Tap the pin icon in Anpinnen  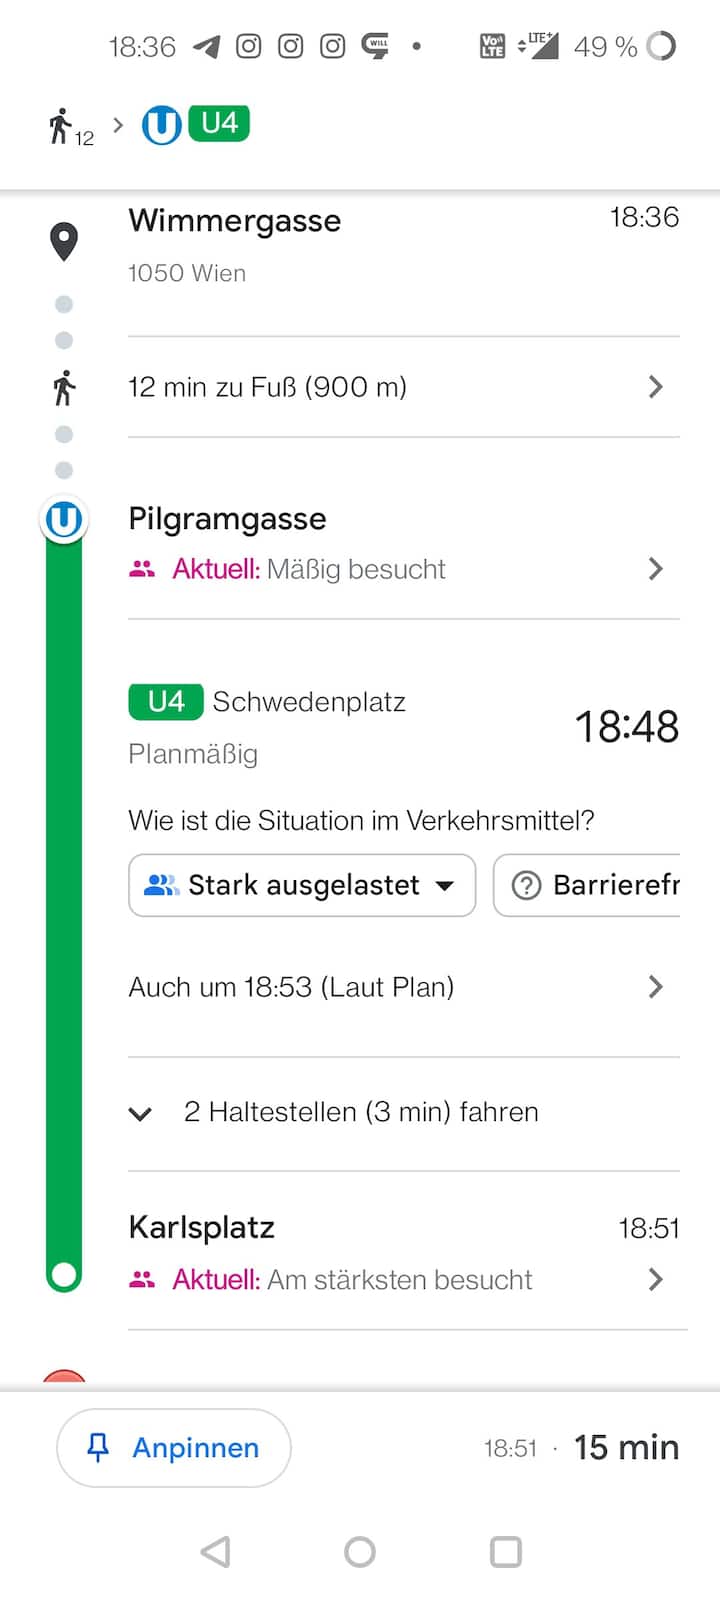(x=98, y=1447)
